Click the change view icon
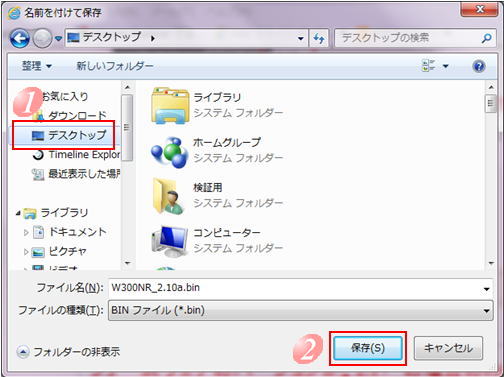Image resolution: width=504 pixels, height=377 pixels. (428, 66)
